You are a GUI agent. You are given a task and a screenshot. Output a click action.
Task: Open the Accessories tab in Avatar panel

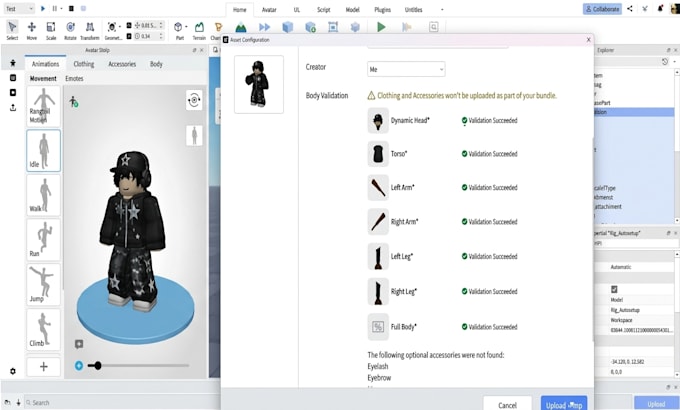click(x=122, y=64)
